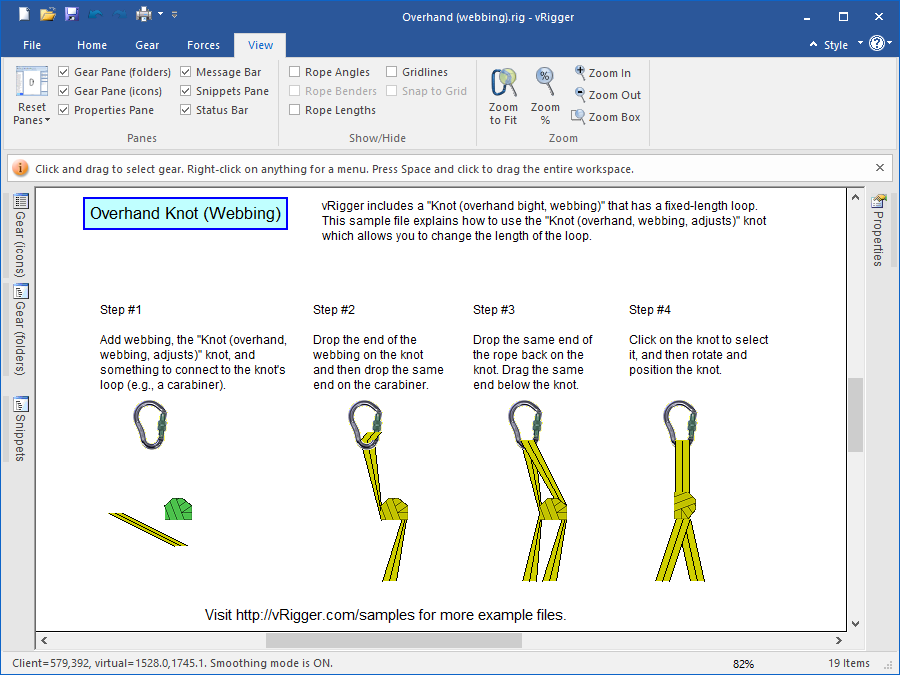Click the Gear (icons) sidebar pane icon
The image size is (900, 675).
point(18,230)
